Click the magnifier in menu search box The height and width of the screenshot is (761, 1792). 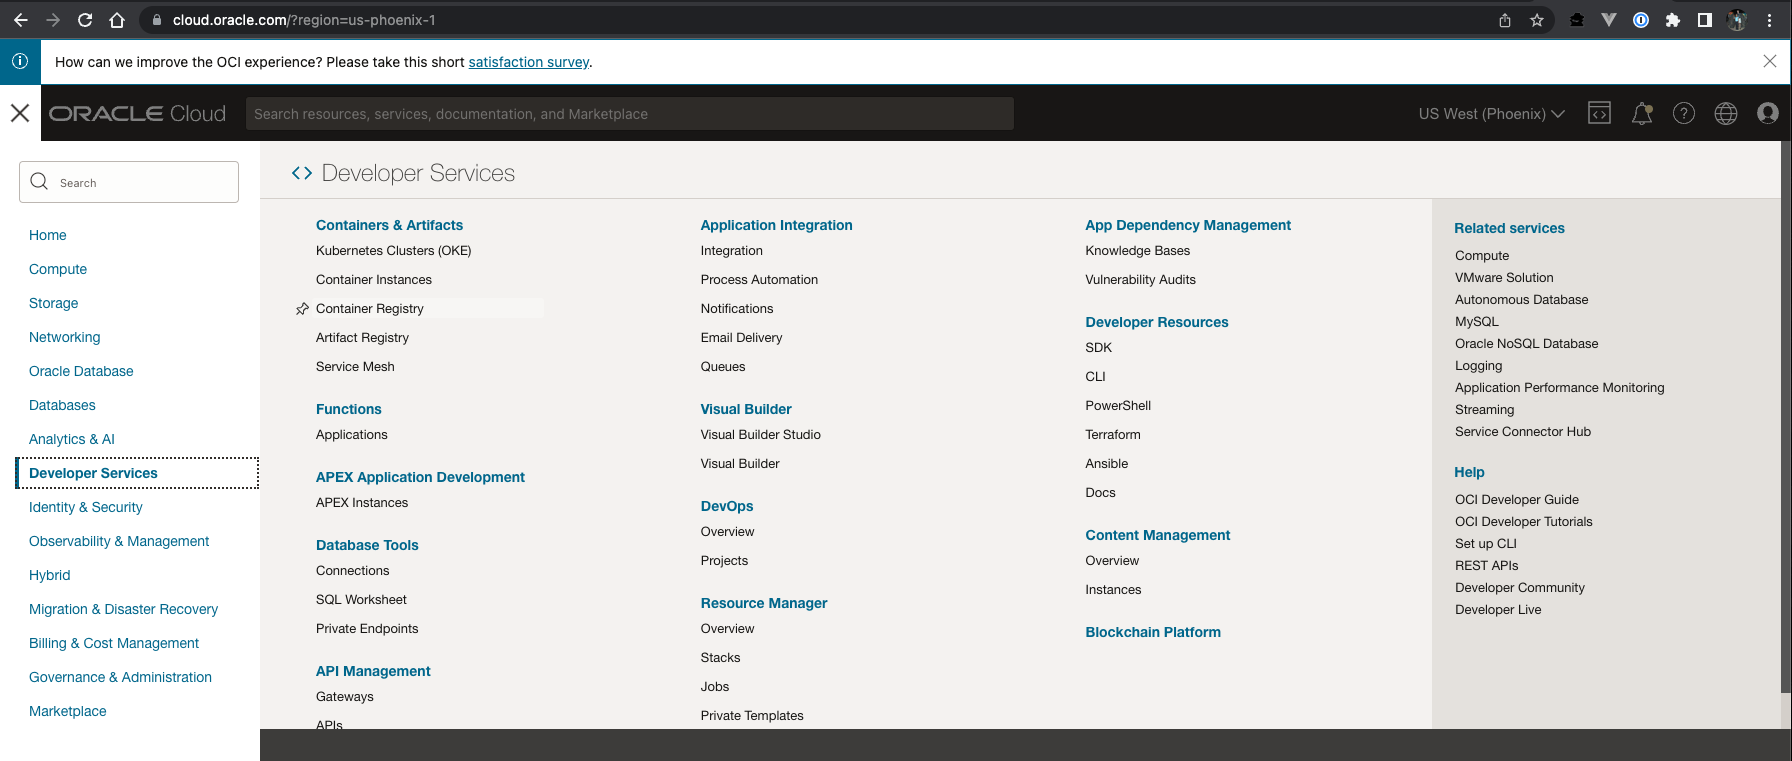39,181
